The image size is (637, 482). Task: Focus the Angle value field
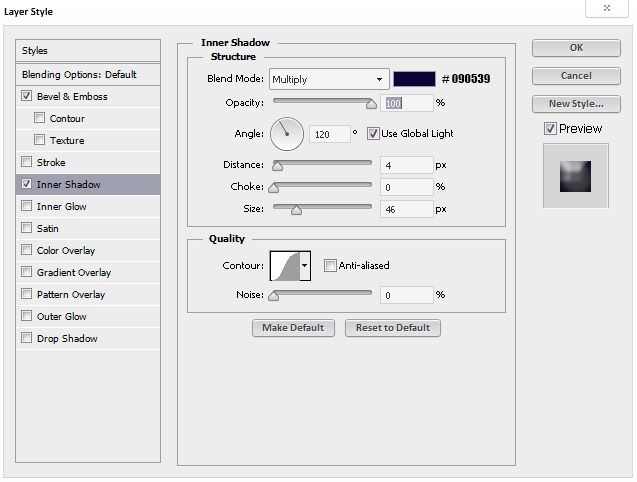329,134
